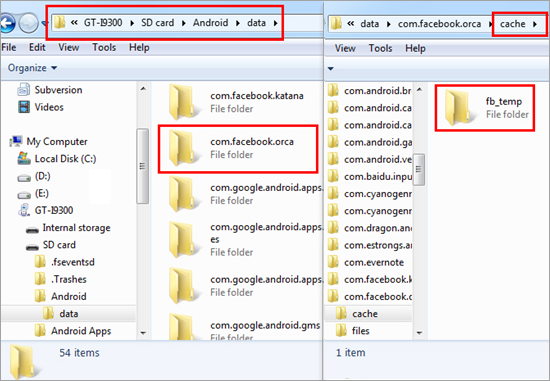Click the Subversion library icon
The height and width of the screenshot is (381, 550).
[x=24, y=90]
